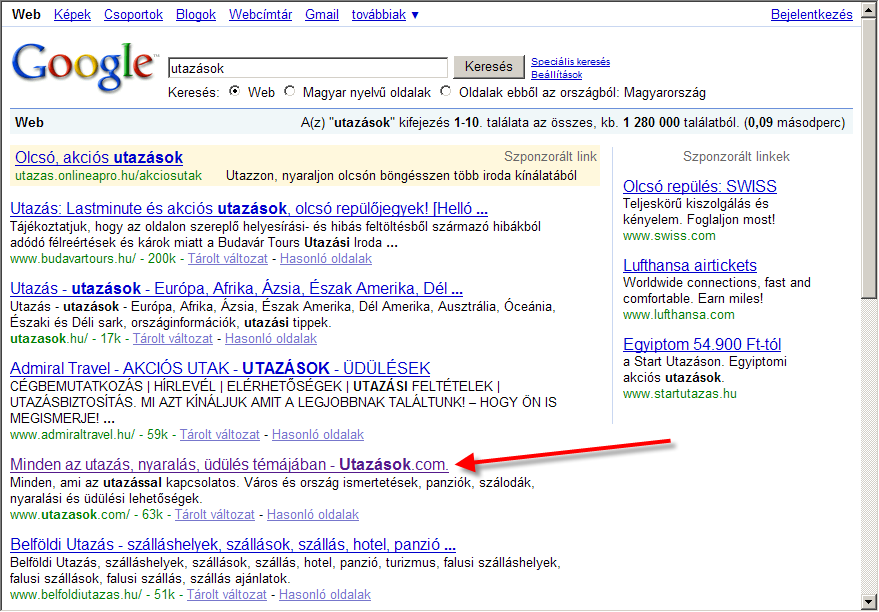Open Gmail from the top navigation

click(x=322, y=15)
